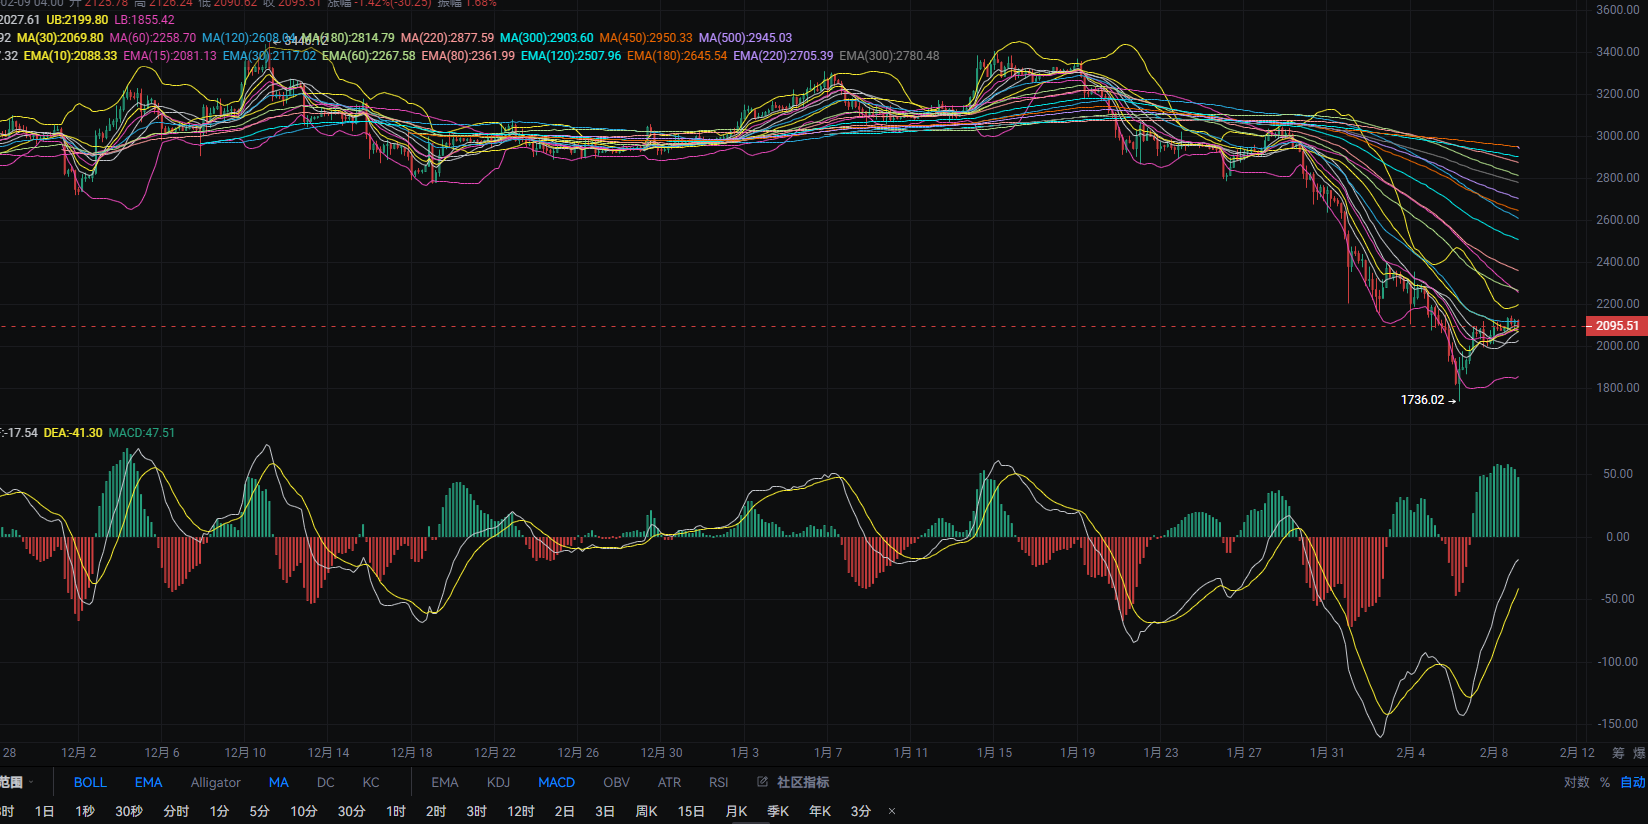Select the 周K weekly candlestick tab

click(647, 811)
